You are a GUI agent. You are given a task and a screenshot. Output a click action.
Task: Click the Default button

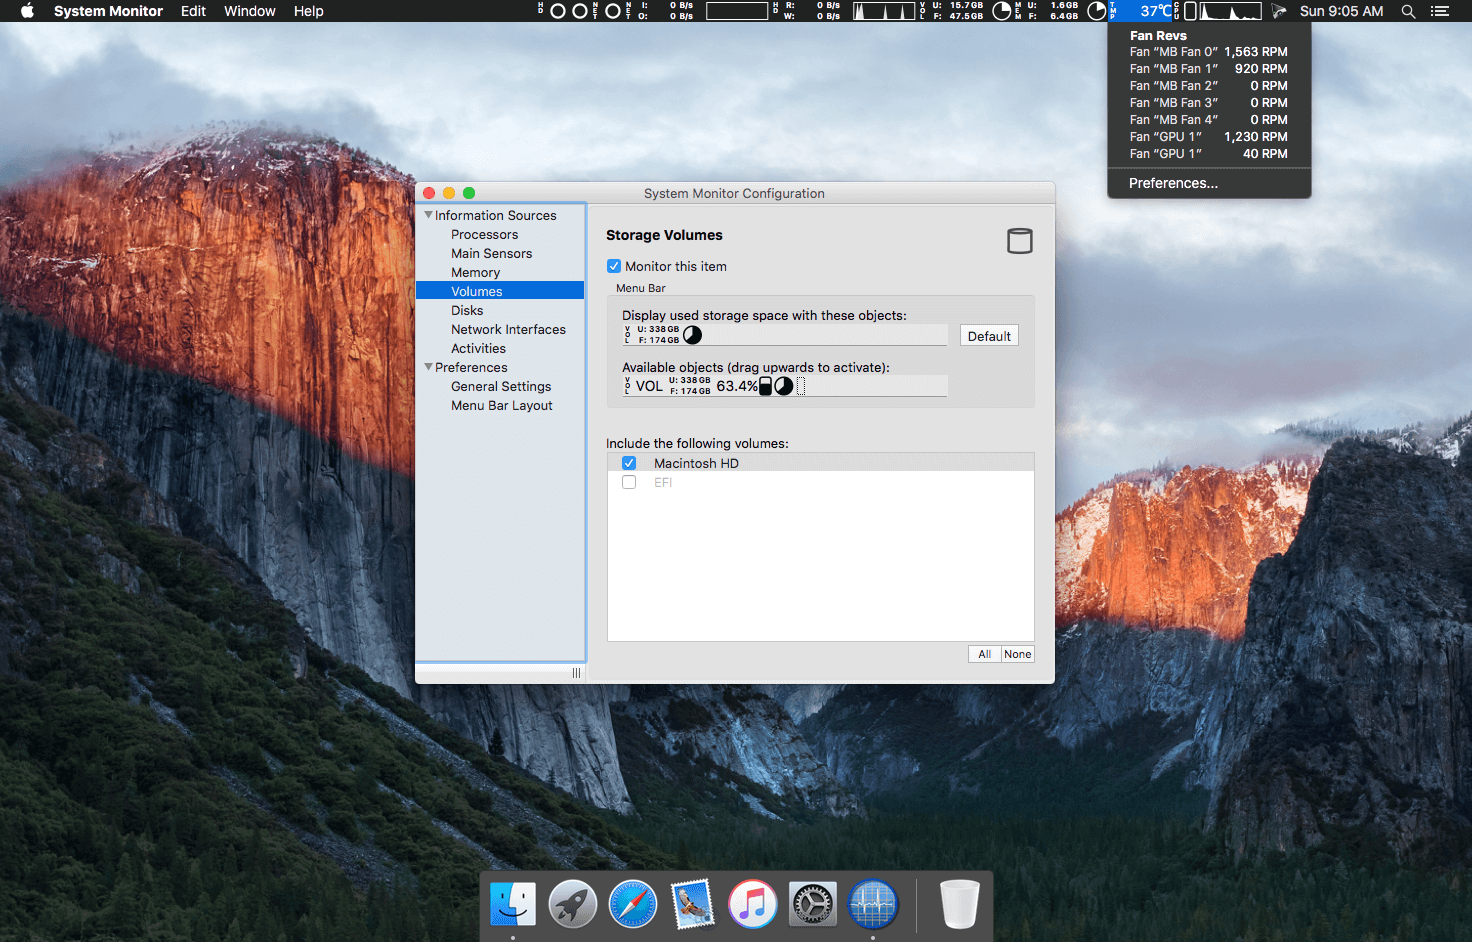[x=989, y=336]
